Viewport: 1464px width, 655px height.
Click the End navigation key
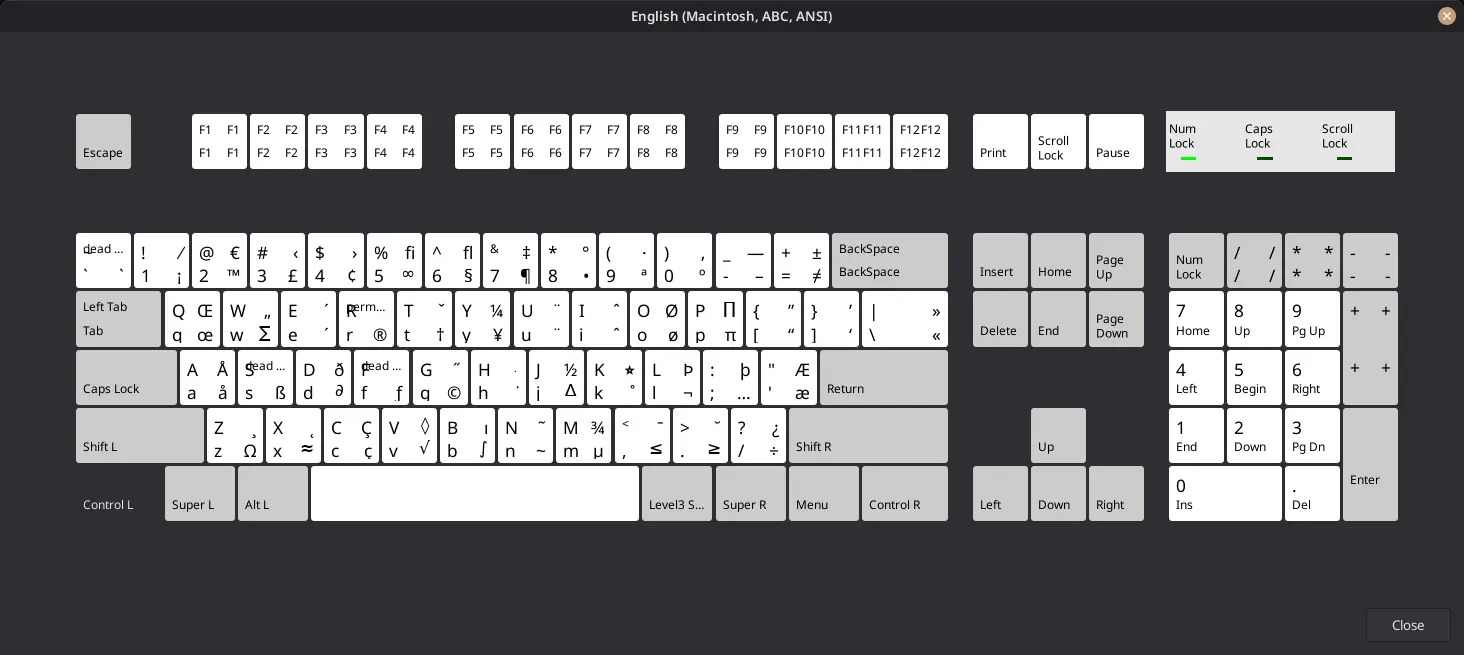tap(1058, 319)
